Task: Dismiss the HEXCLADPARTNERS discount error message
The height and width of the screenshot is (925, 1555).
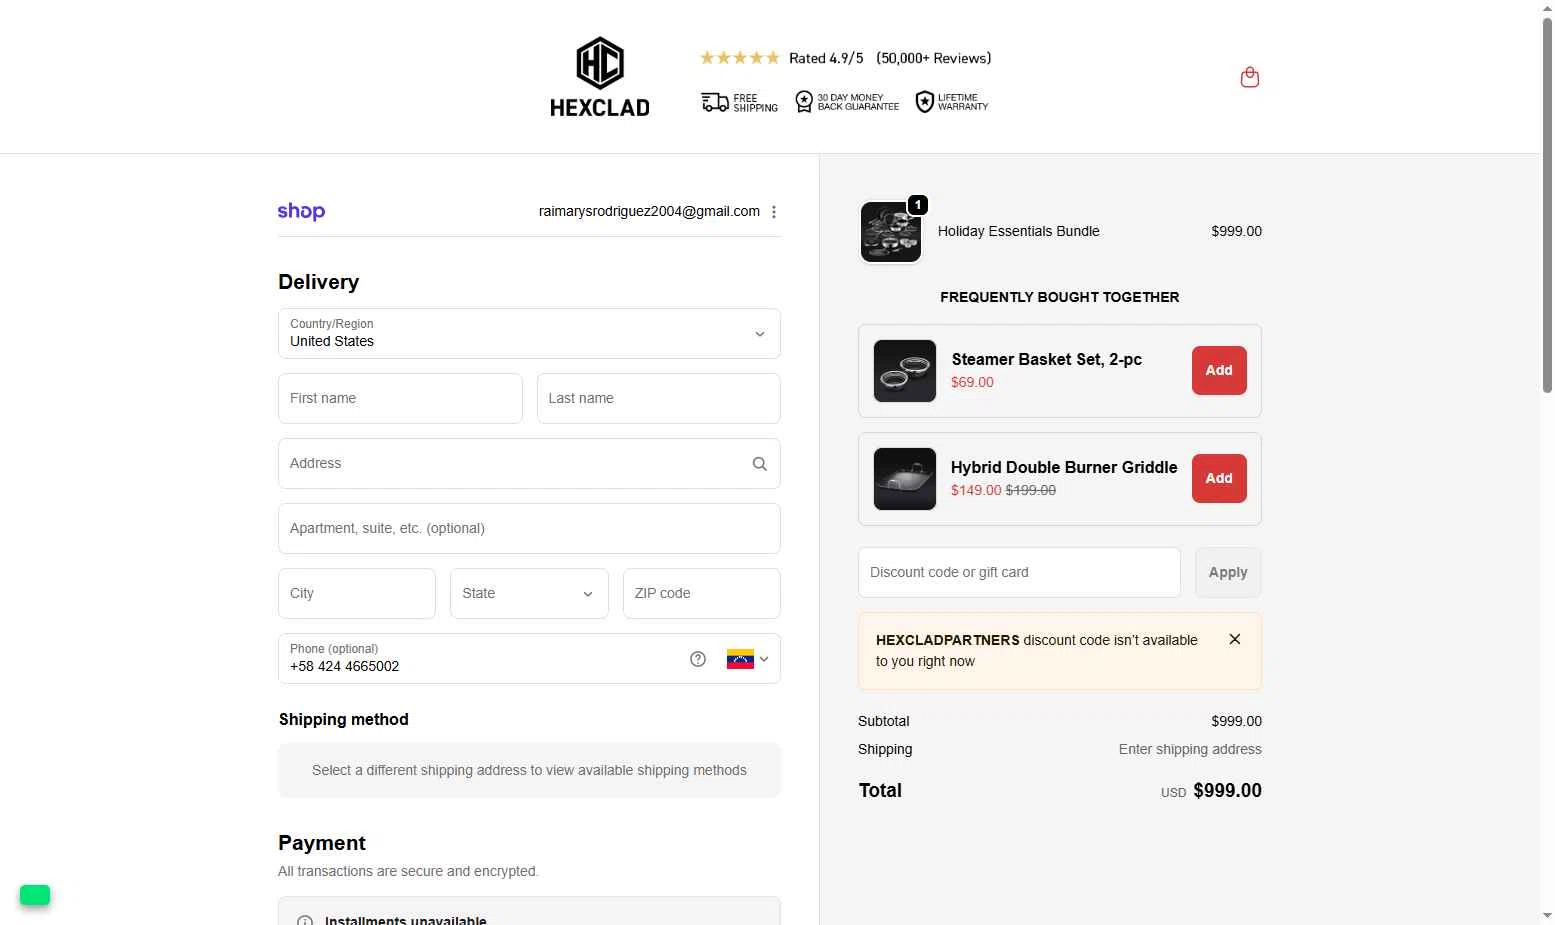Action: [x=1235, y=639]
